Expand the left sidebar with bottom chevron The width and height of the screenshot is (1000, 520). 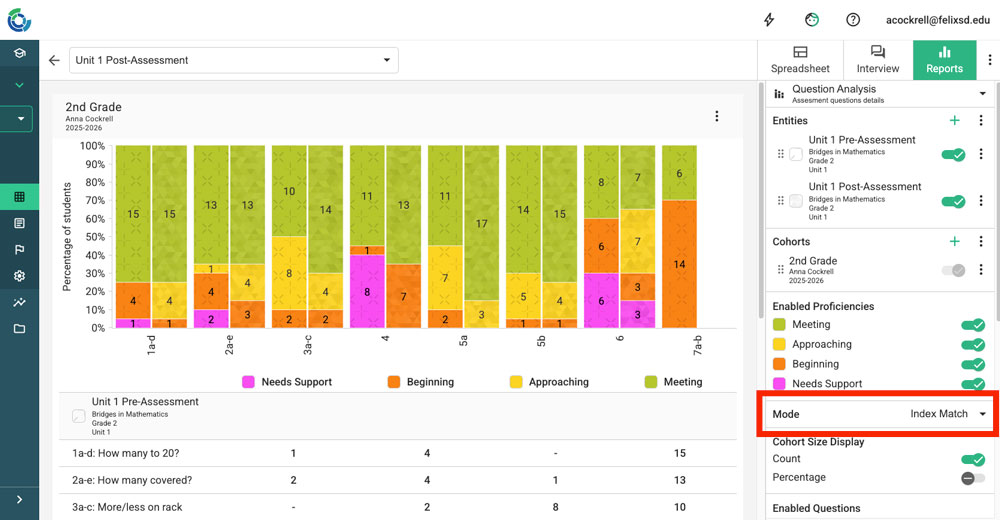point(19,499)
